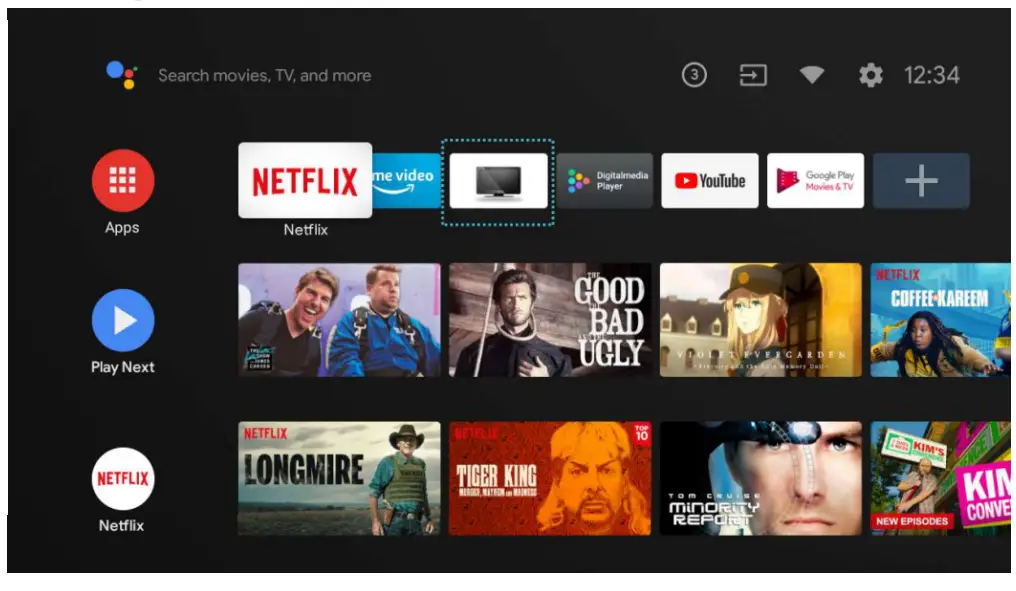Play the Tiger King thumbnail
This screenshot has width=1016, height=591.
coord(550,477)
